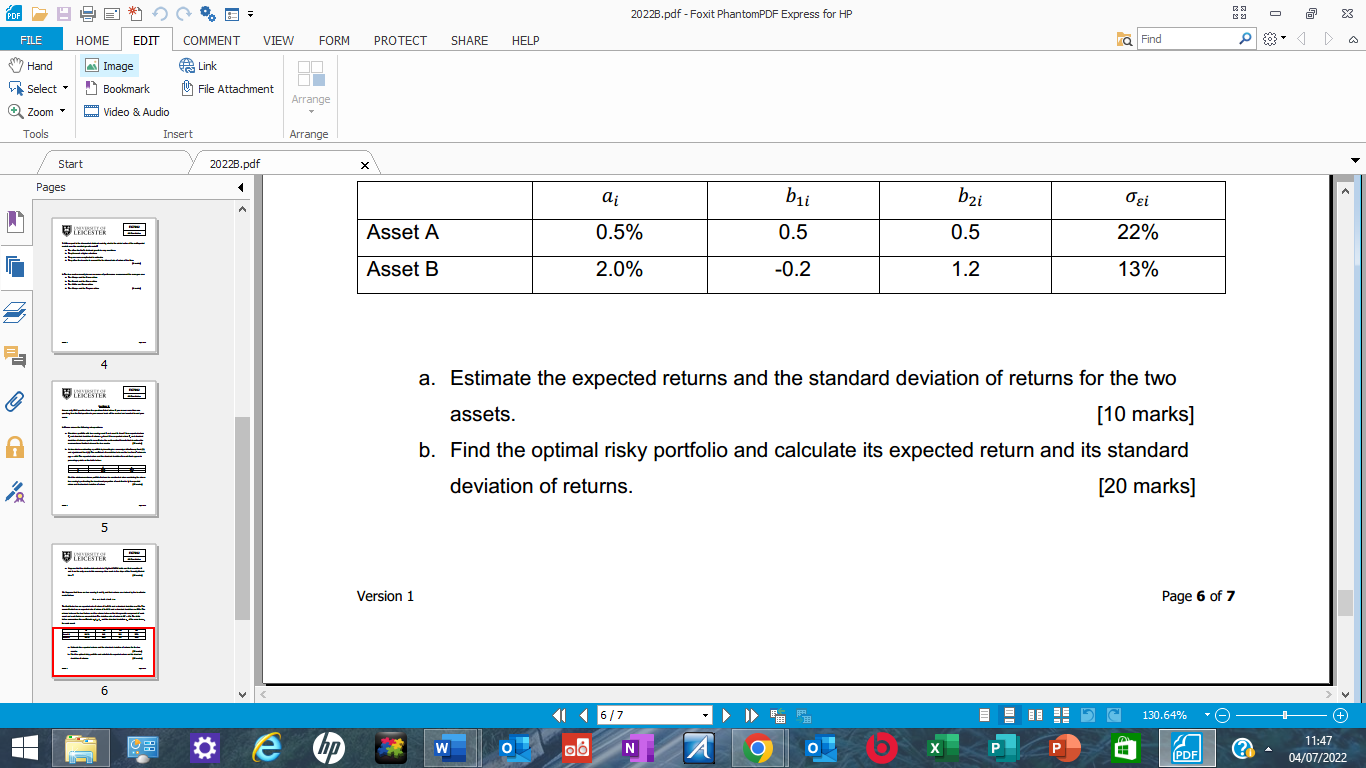Image resolution: width=1366 pixels, height=768 pixels.
Task: Open the Signatures panel icon in sidebar
Action: point(15,491)
